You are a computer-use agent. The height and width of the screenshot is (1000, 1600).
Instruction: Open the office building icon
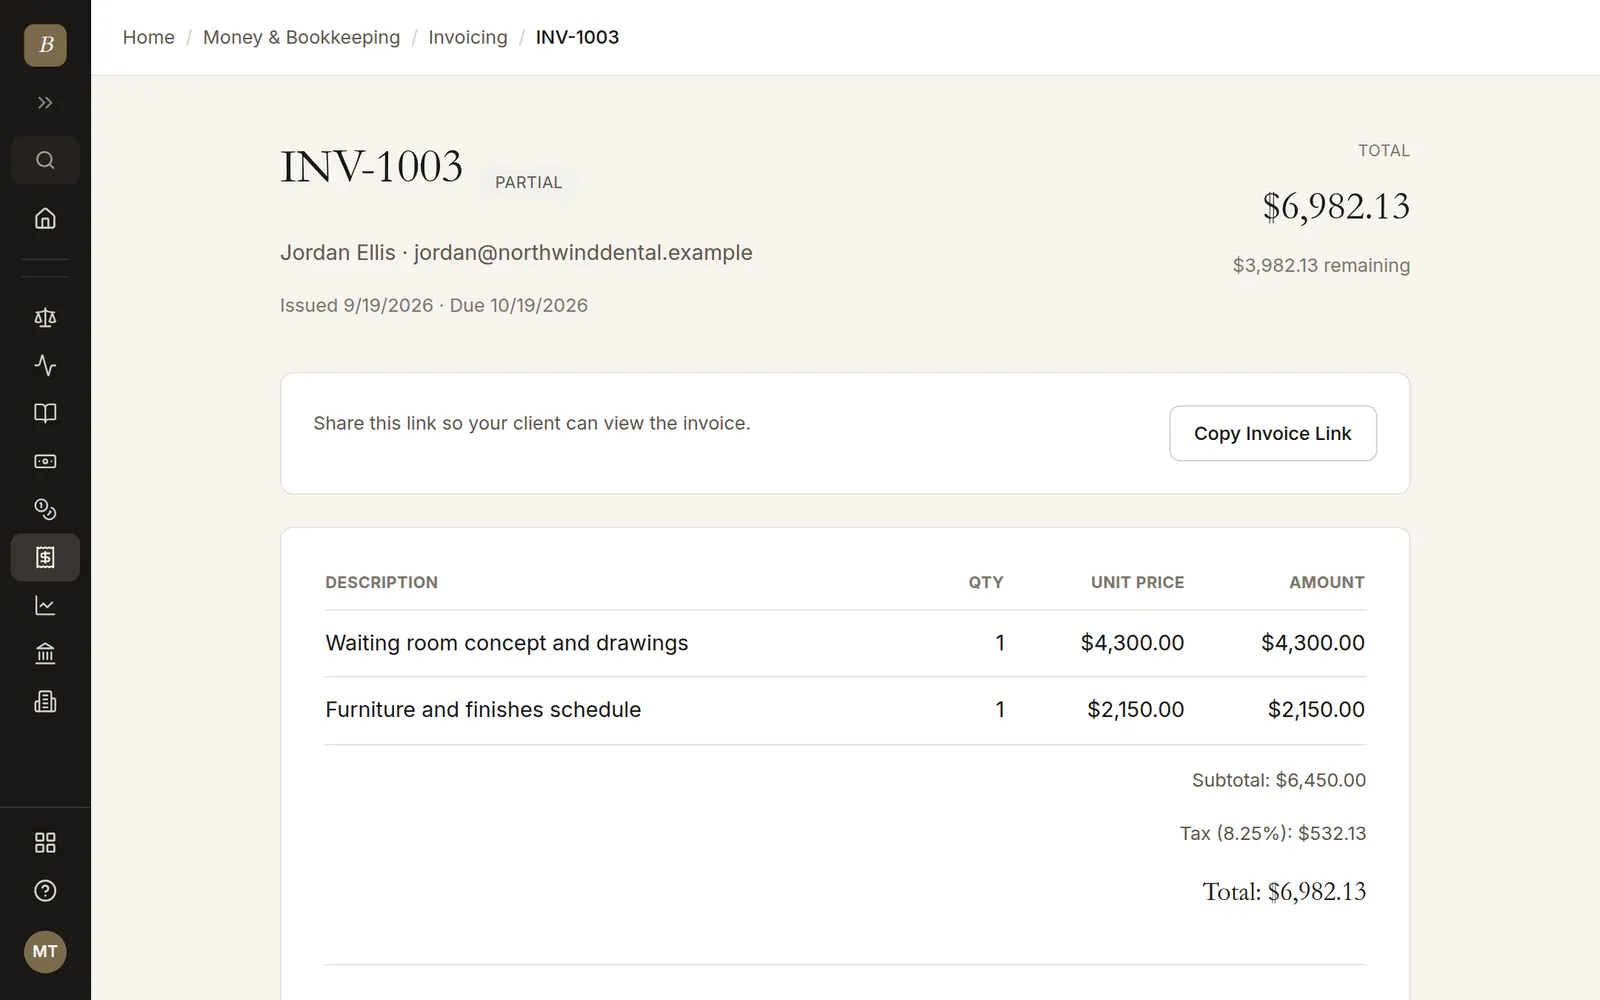[x=45, y=701]
